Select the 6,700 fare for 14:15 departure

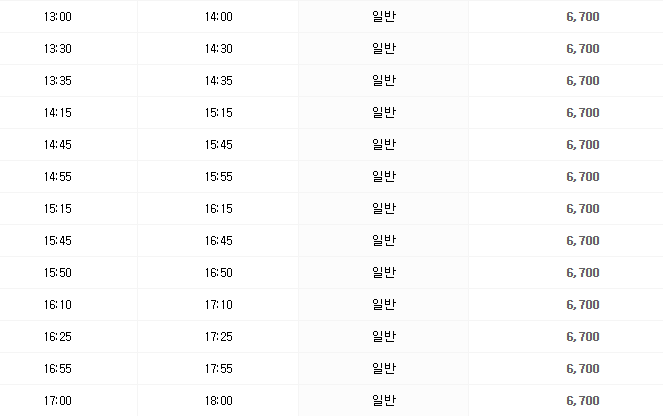coord(582,113)
